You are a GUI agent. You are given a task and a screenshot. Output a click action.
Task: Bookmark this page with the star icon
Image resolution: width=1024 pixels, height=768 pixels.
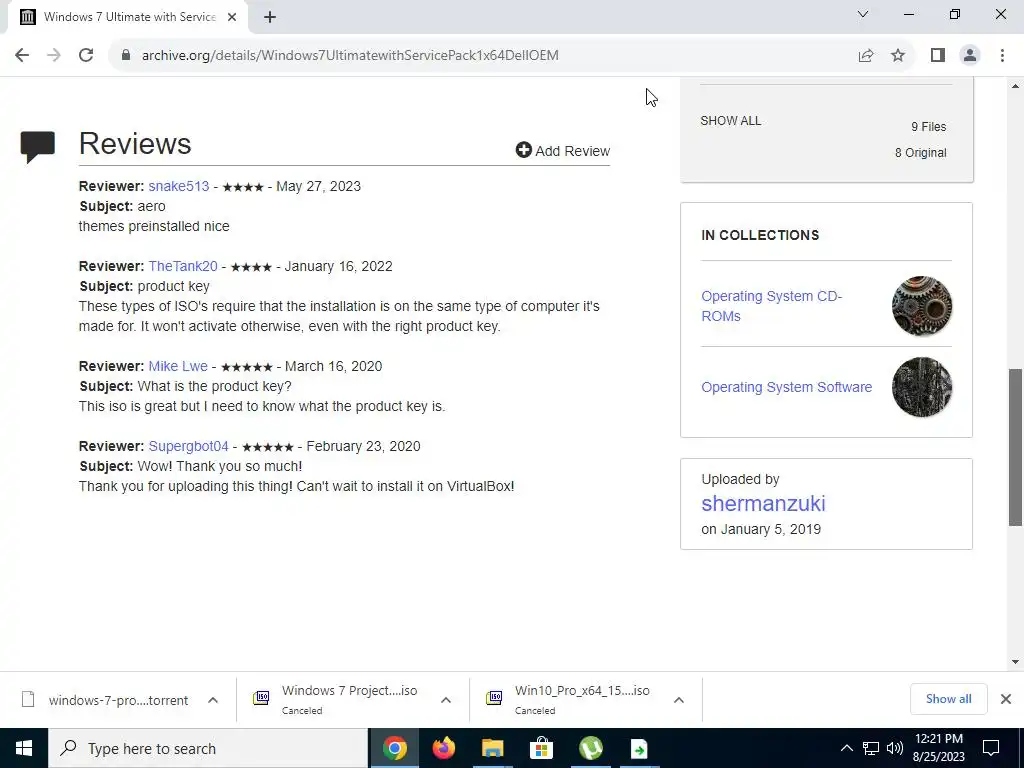898,56
